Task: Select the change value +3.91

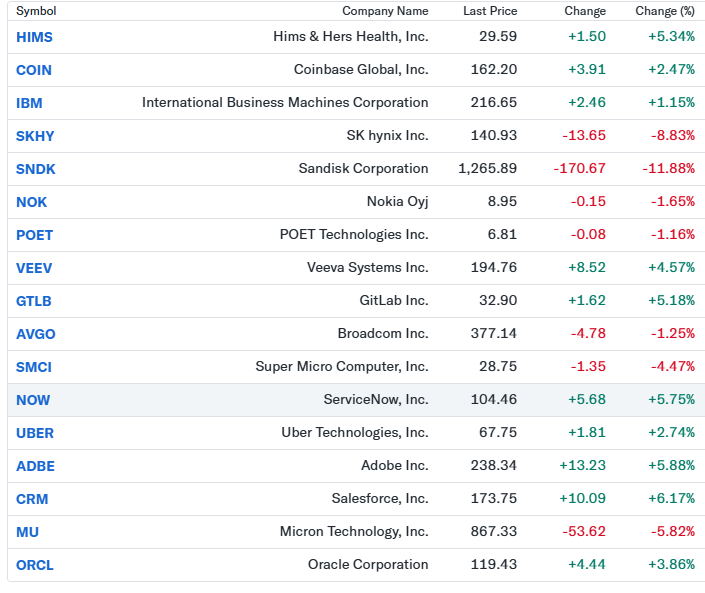Action: tap(587, 69)
